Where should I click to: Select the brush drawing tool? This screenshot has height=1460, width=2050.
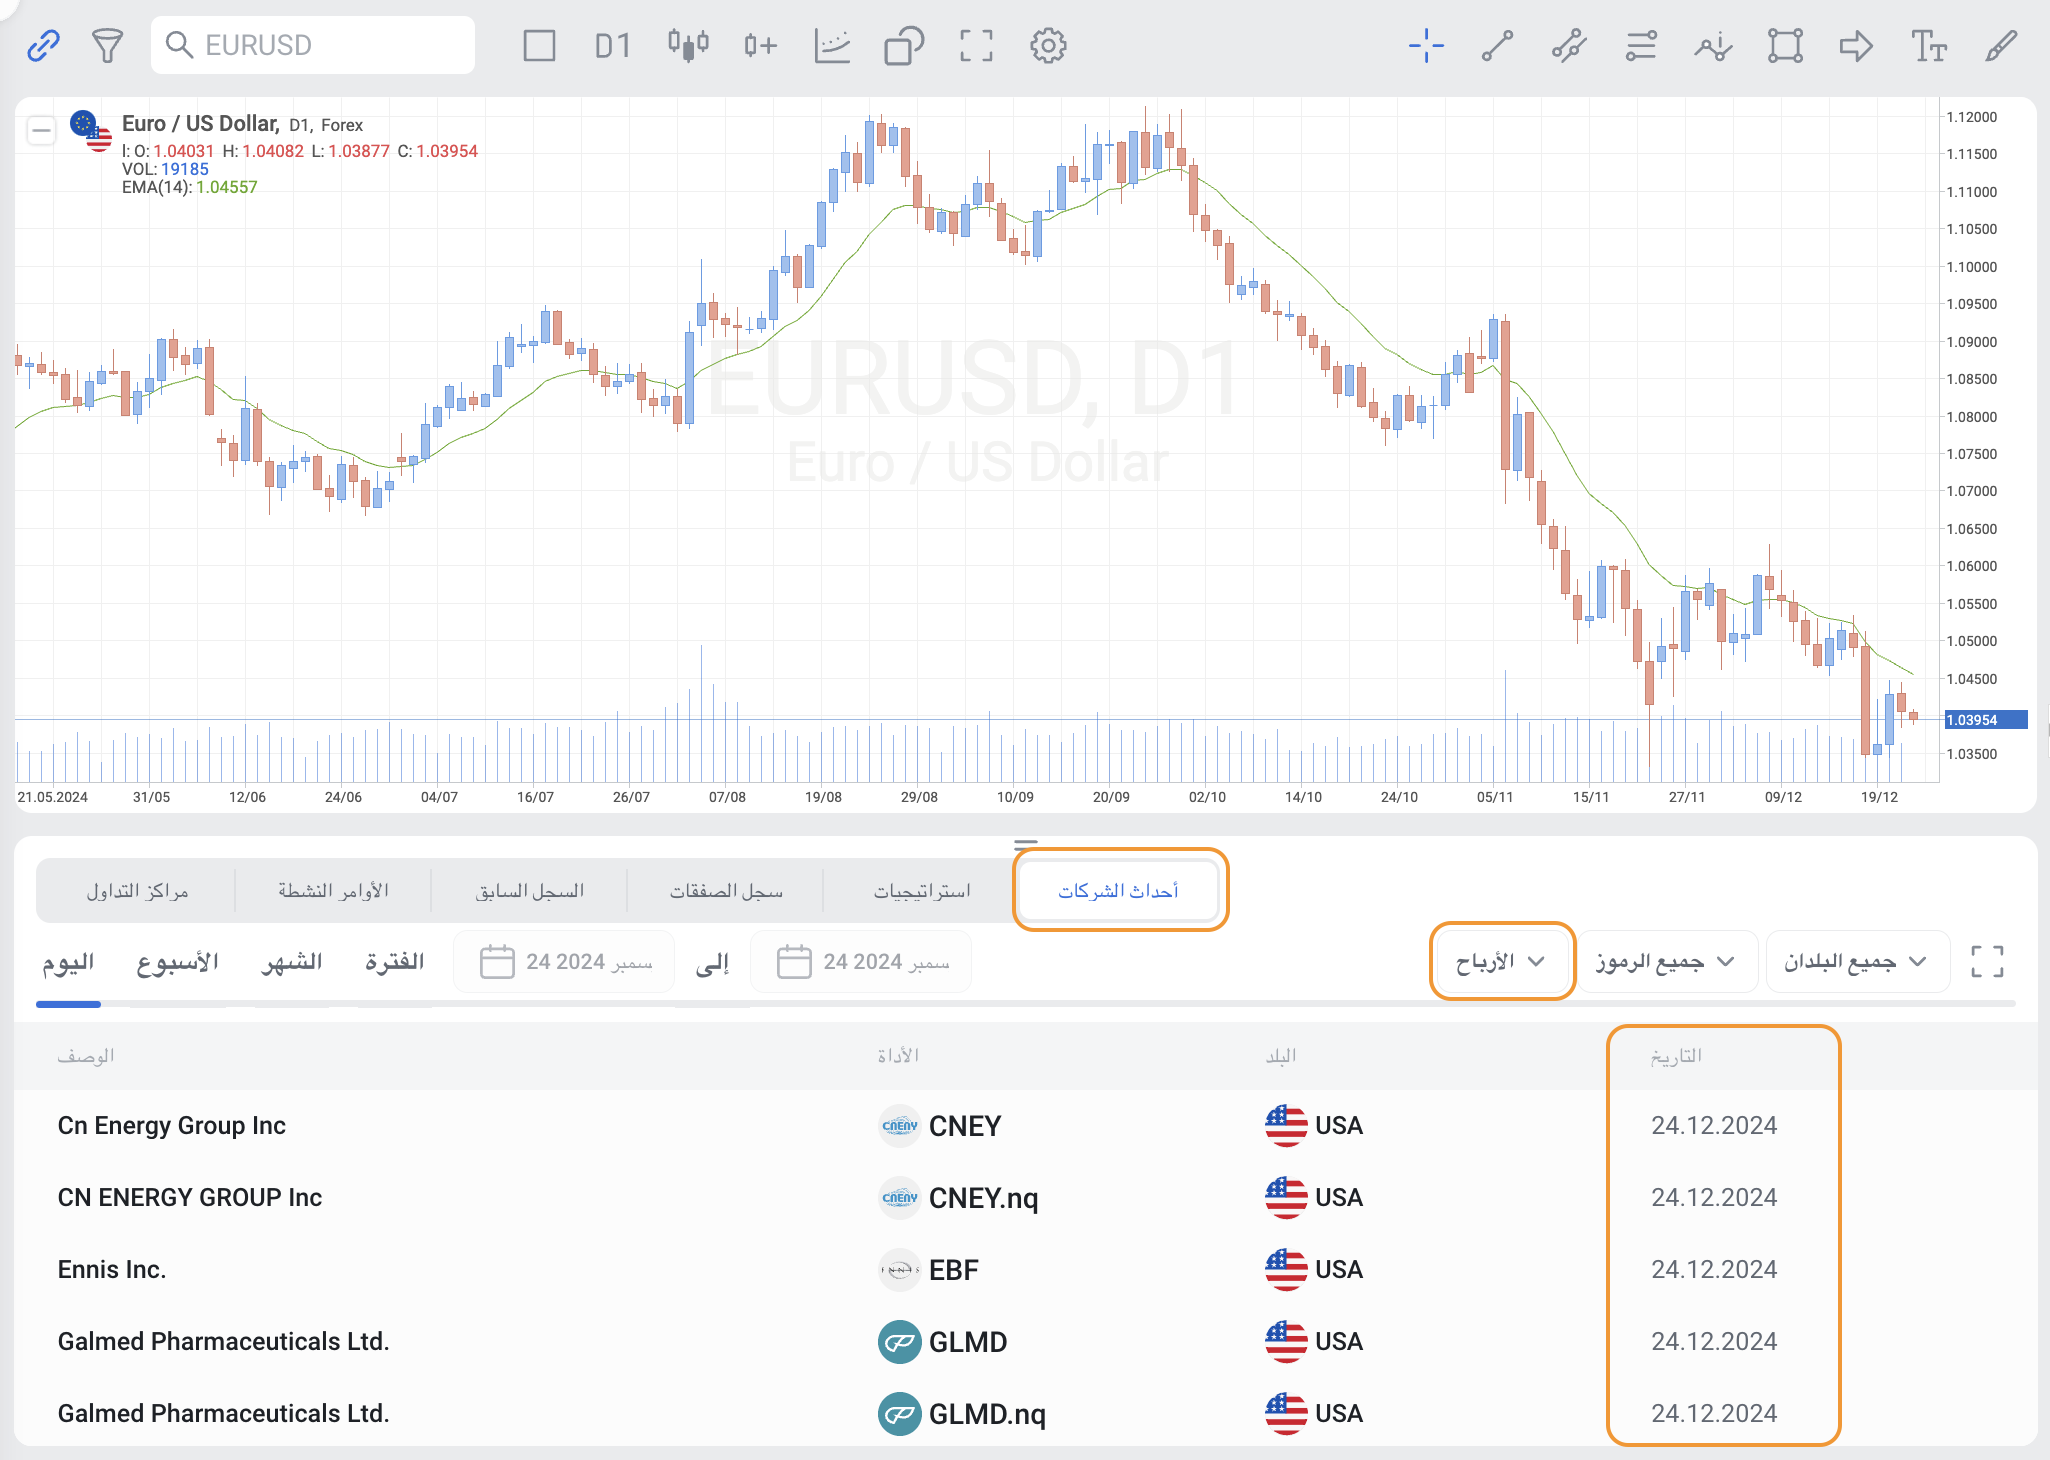(2001, 45)
